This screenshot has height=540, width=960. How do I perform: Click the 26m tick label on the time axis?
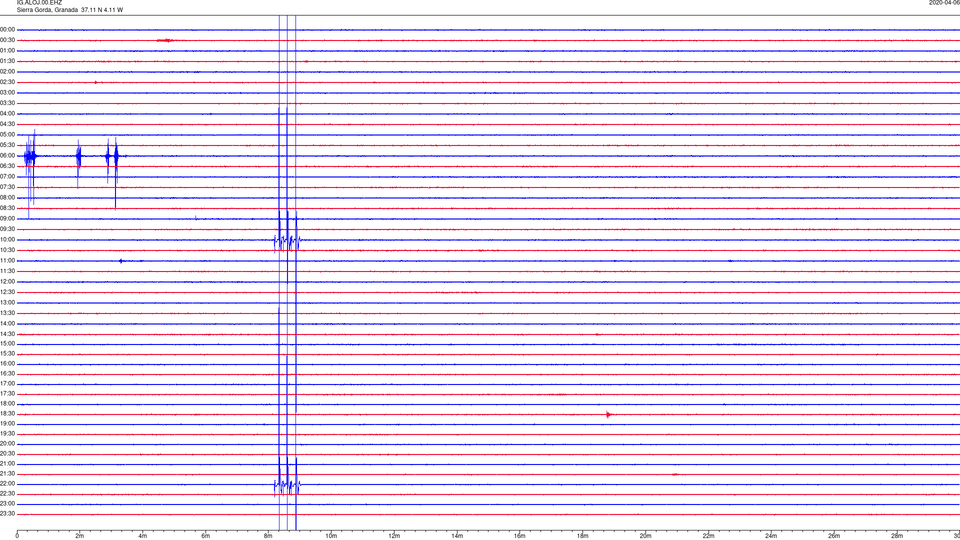coord(834,536)
